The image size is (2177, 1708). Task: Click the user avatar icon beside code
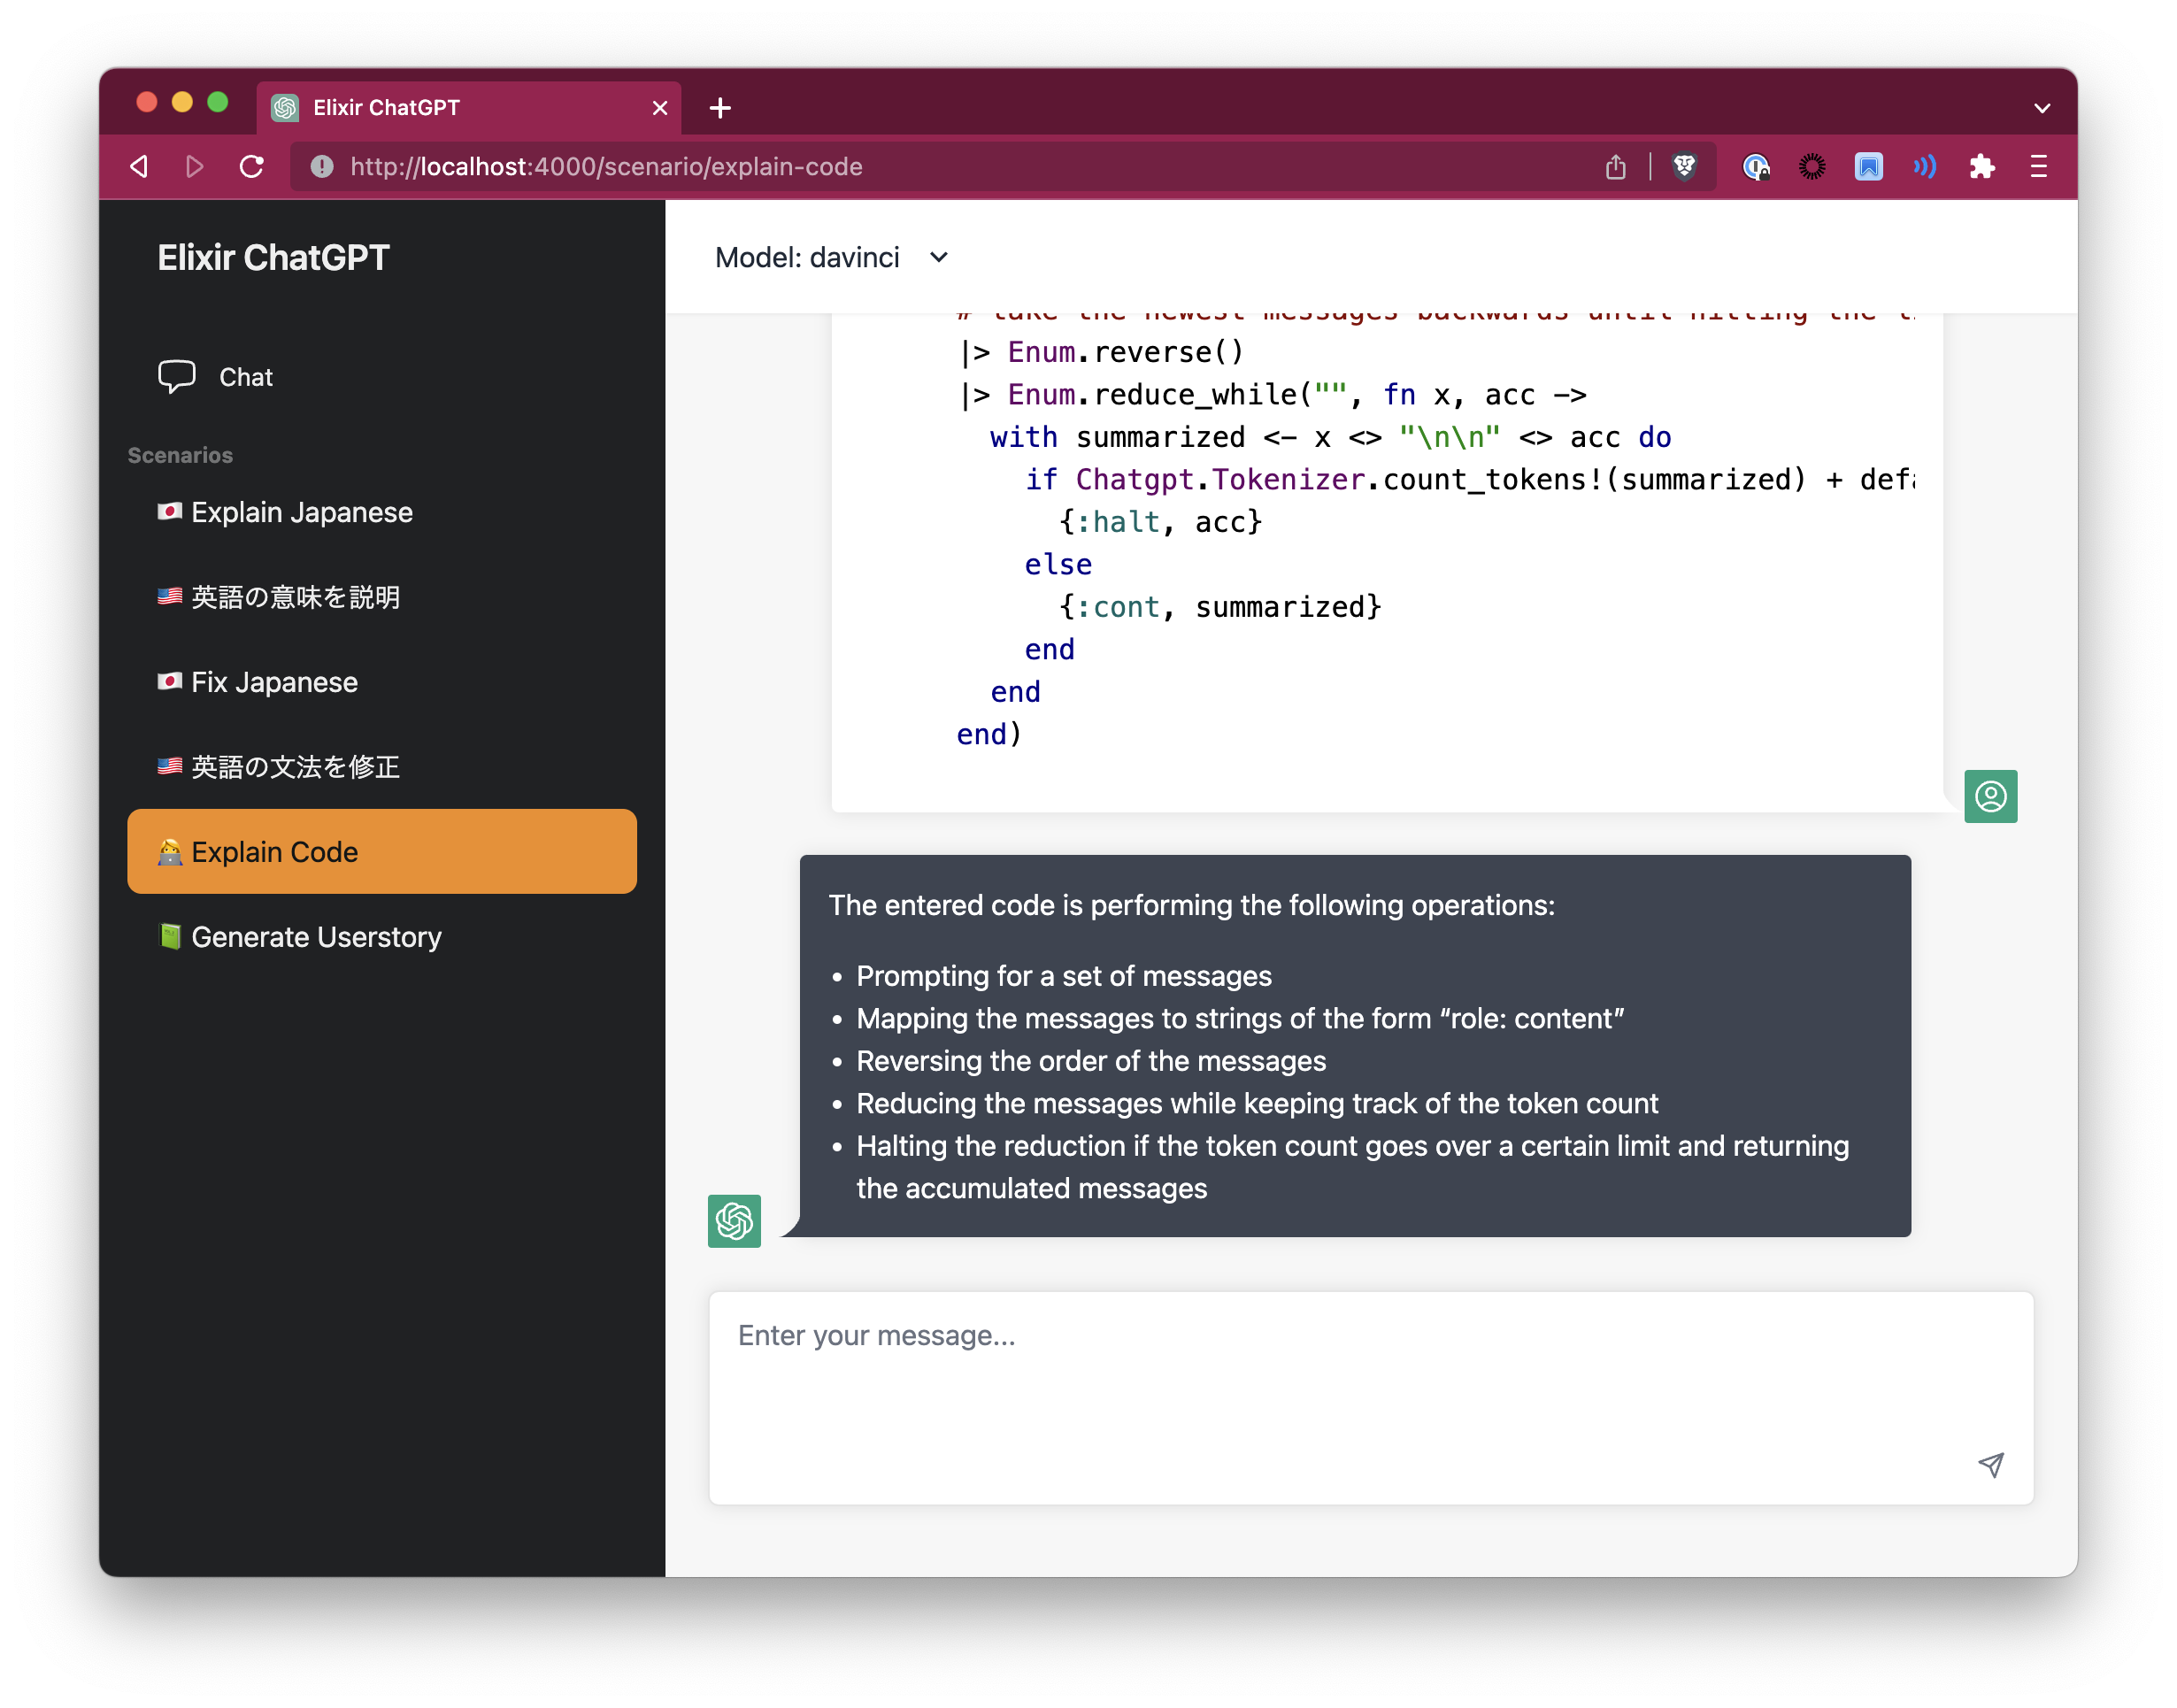pos(1990,796)
